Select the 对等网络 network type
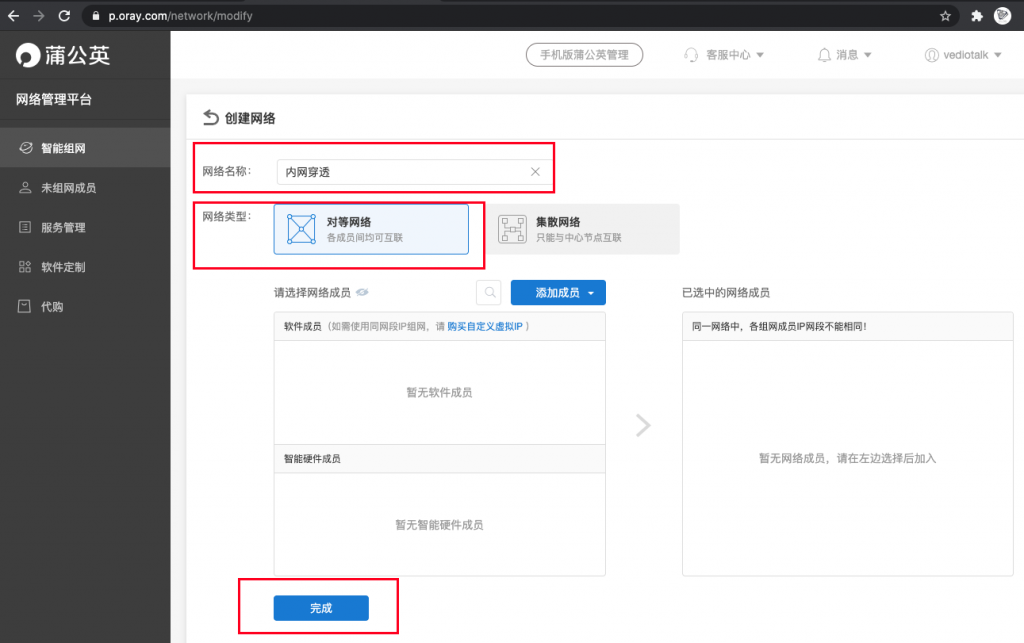Image resolution: width=1024 pixels, height=643 pixels. tap(370, 229)
